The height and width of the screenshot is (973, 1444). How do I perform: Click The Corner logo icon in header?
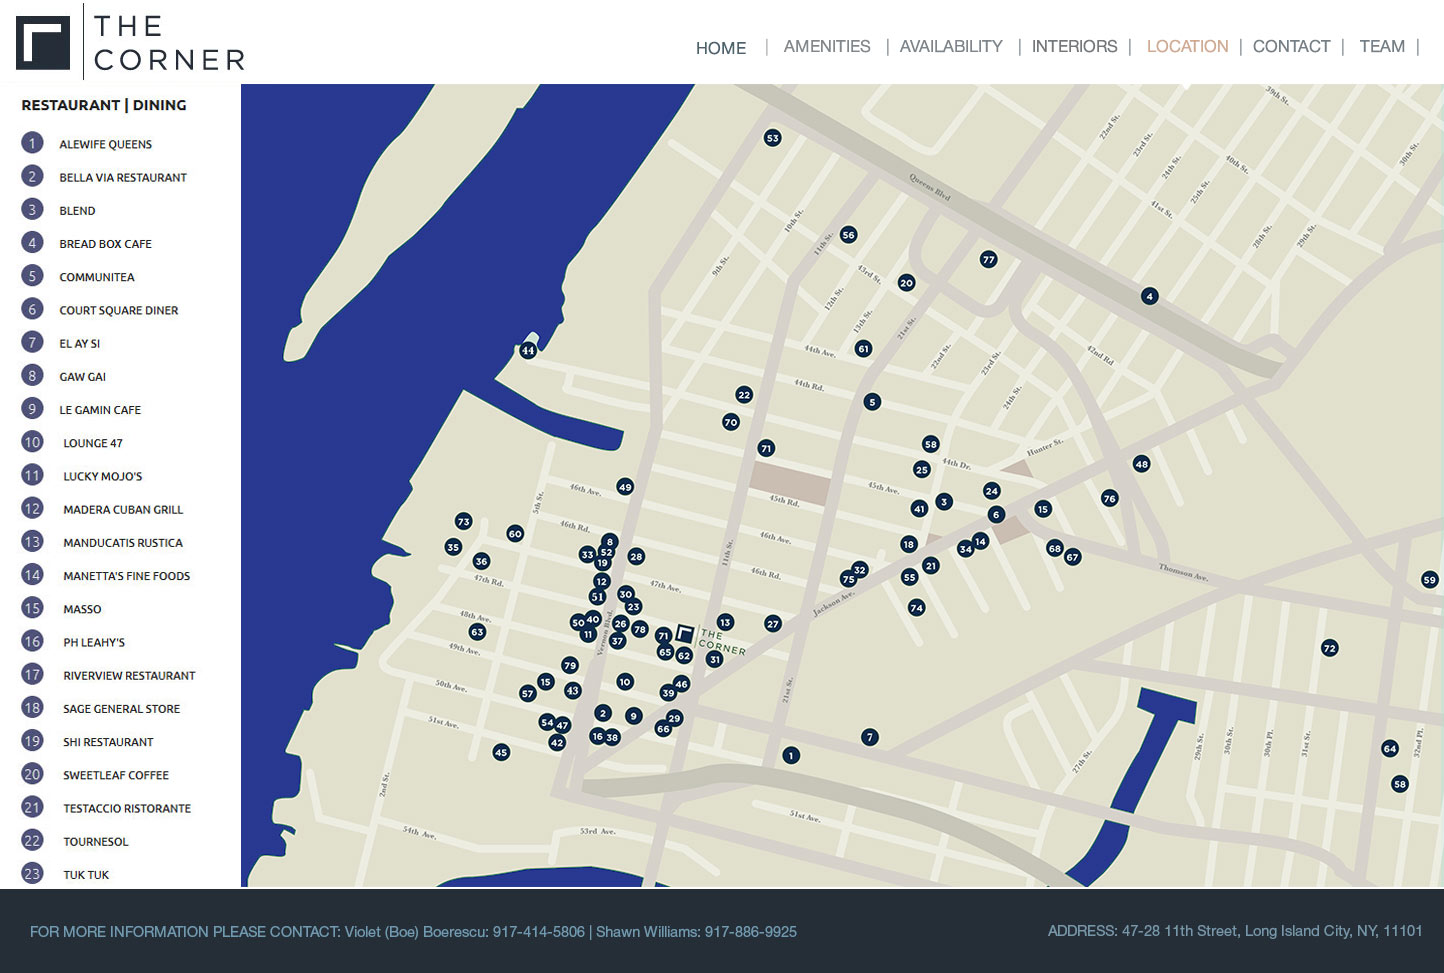click(x=43, y=42)
